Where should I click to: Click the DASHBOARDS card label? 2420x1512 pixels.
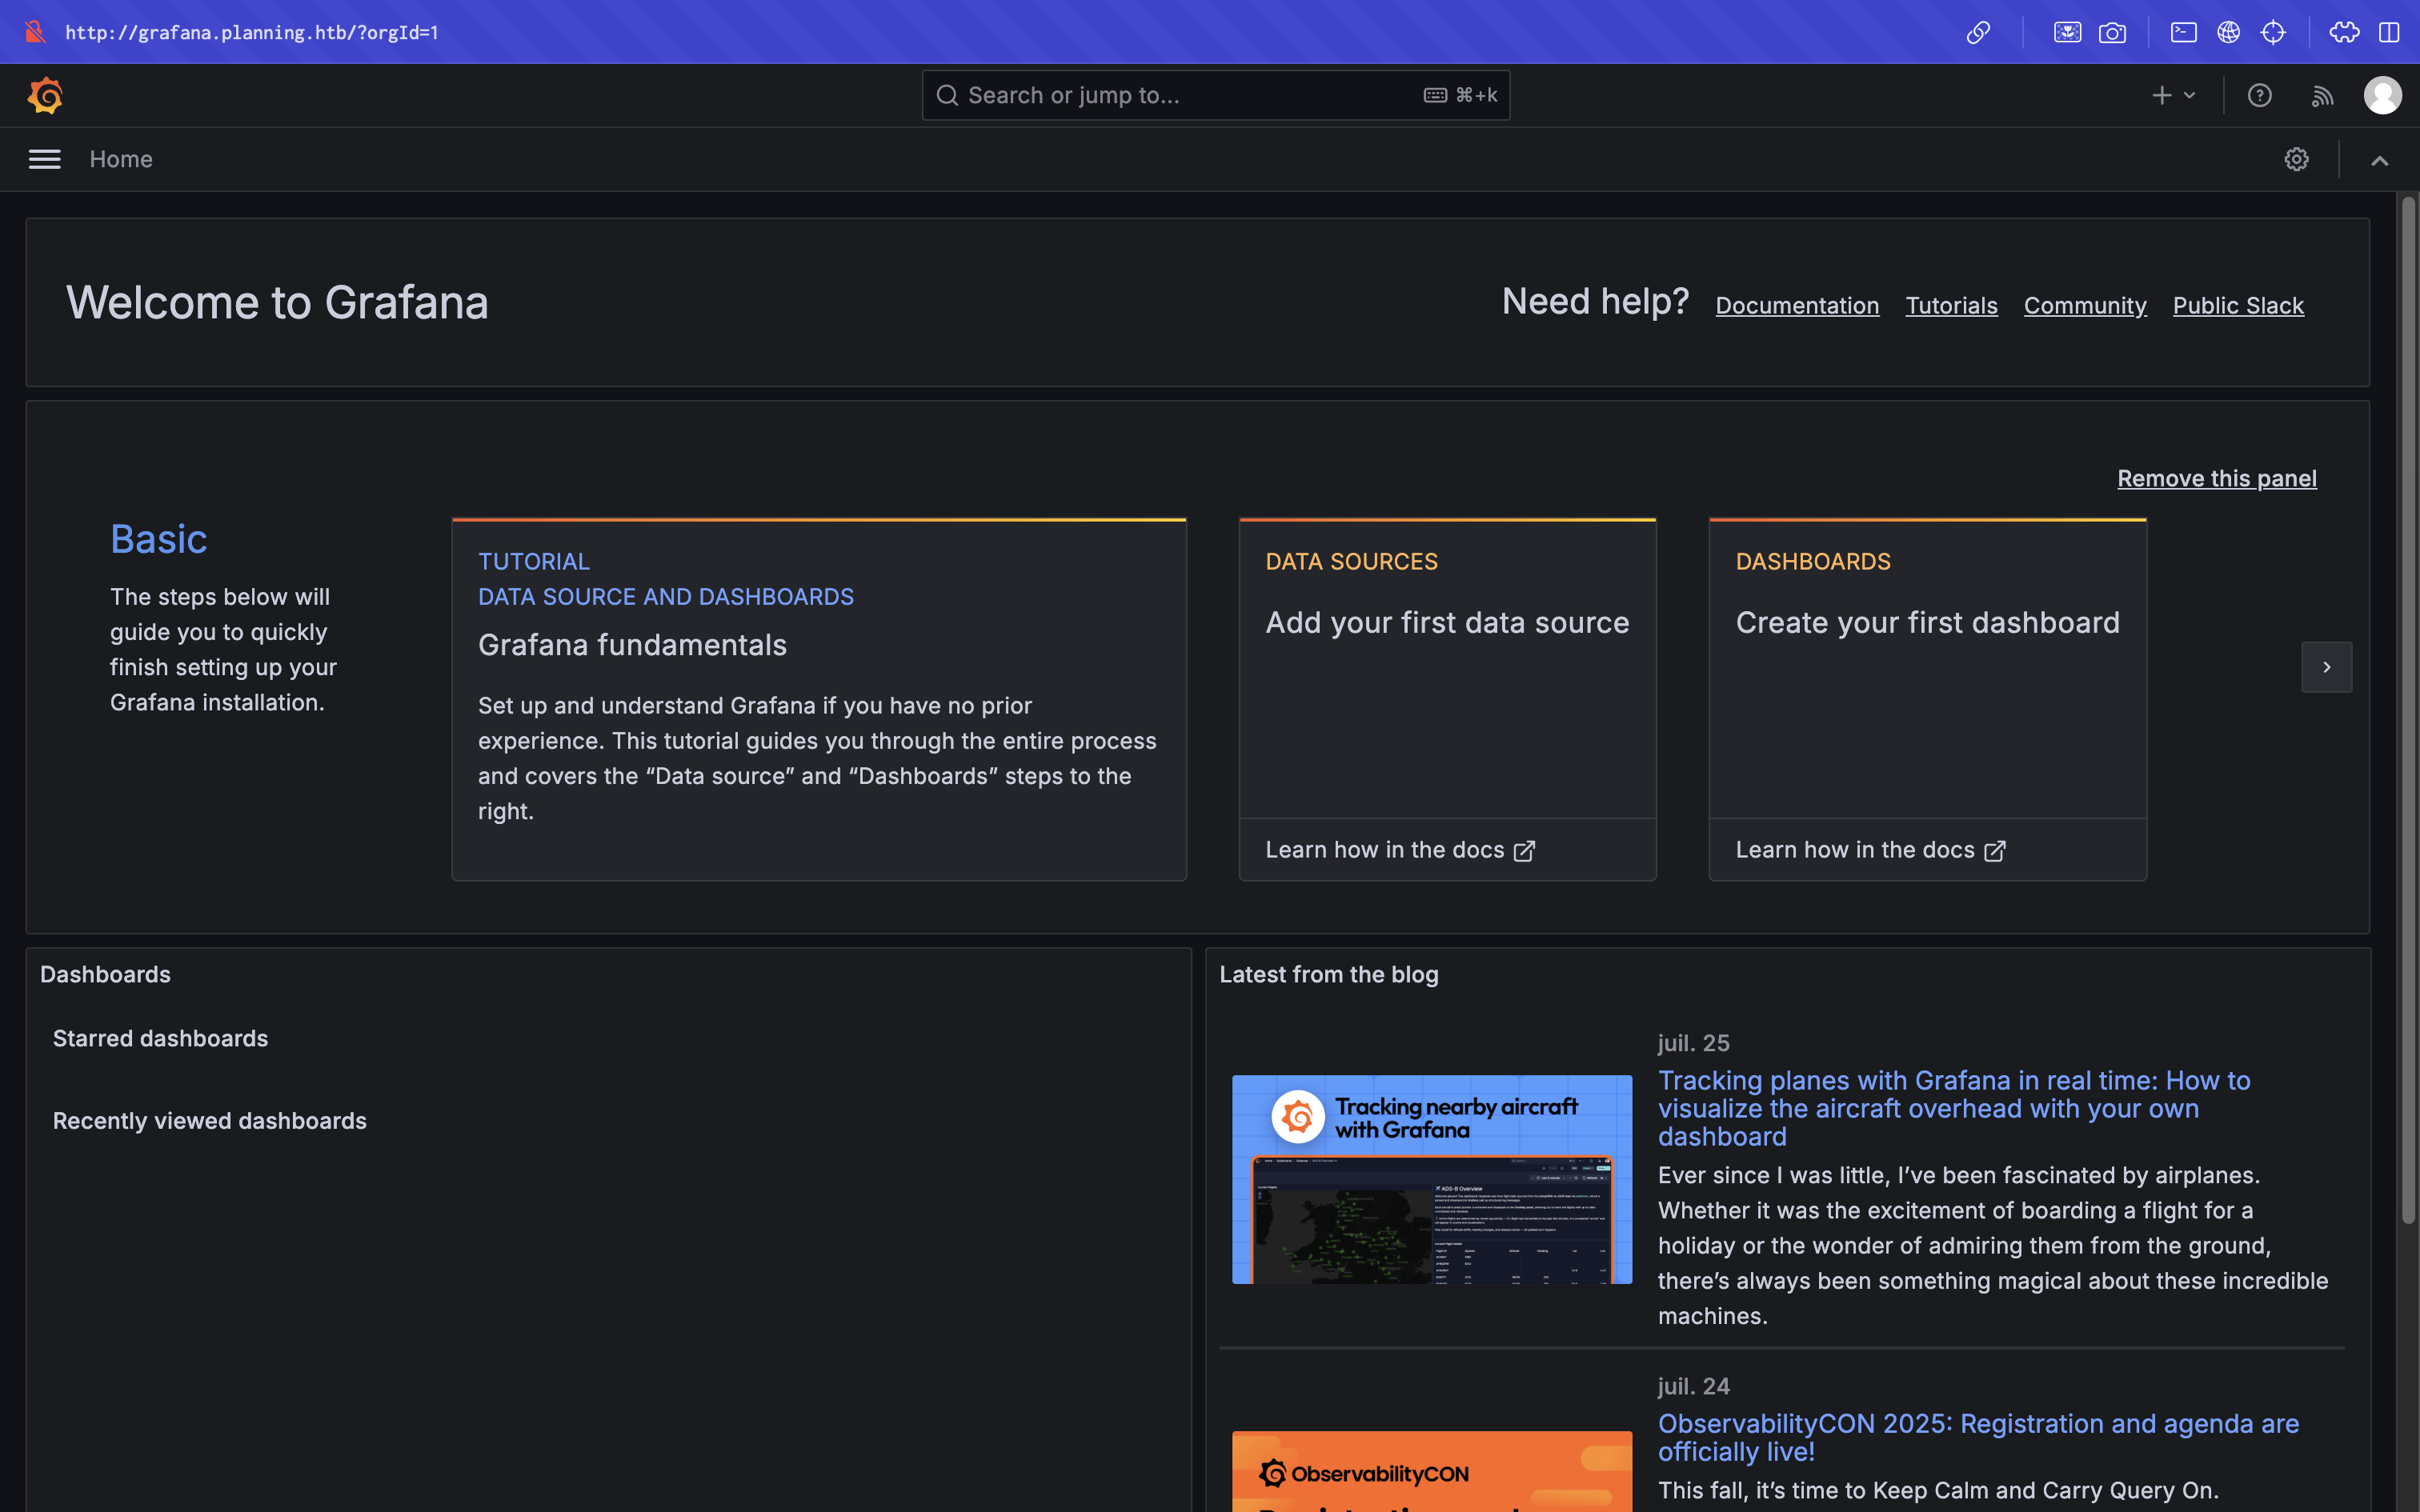coord(1813,561)
